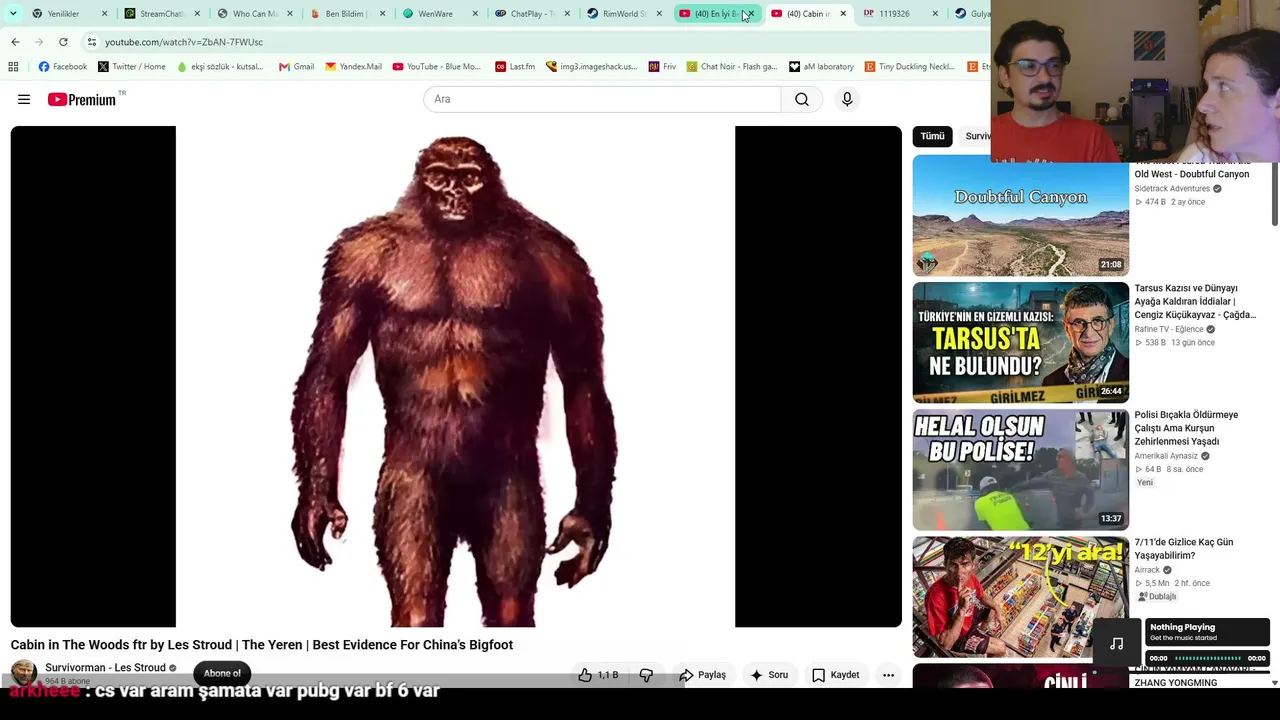The image size is (1280, 720).
Task: Open the Friv bookmark
Action: click(x=662, y=67)
